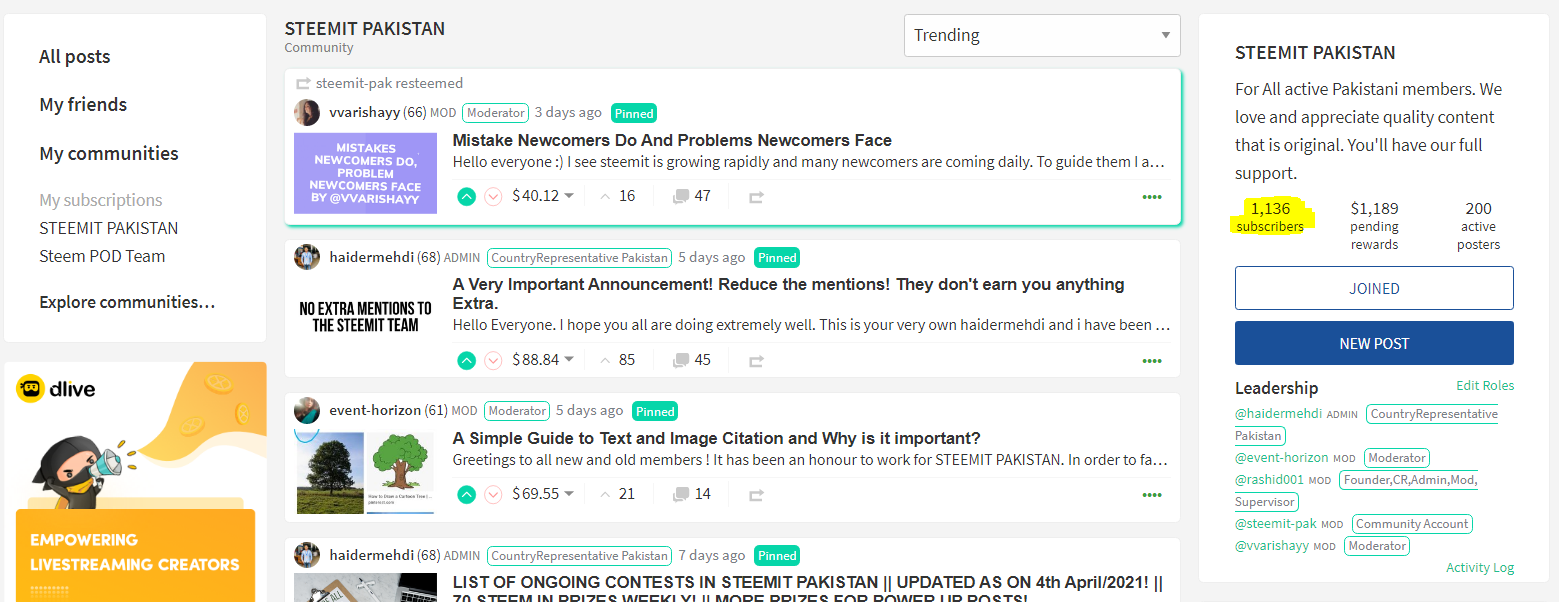Open @rashid001 in Leadership list
This screenshot has height=602, width=1559.
pos(1269,480)
